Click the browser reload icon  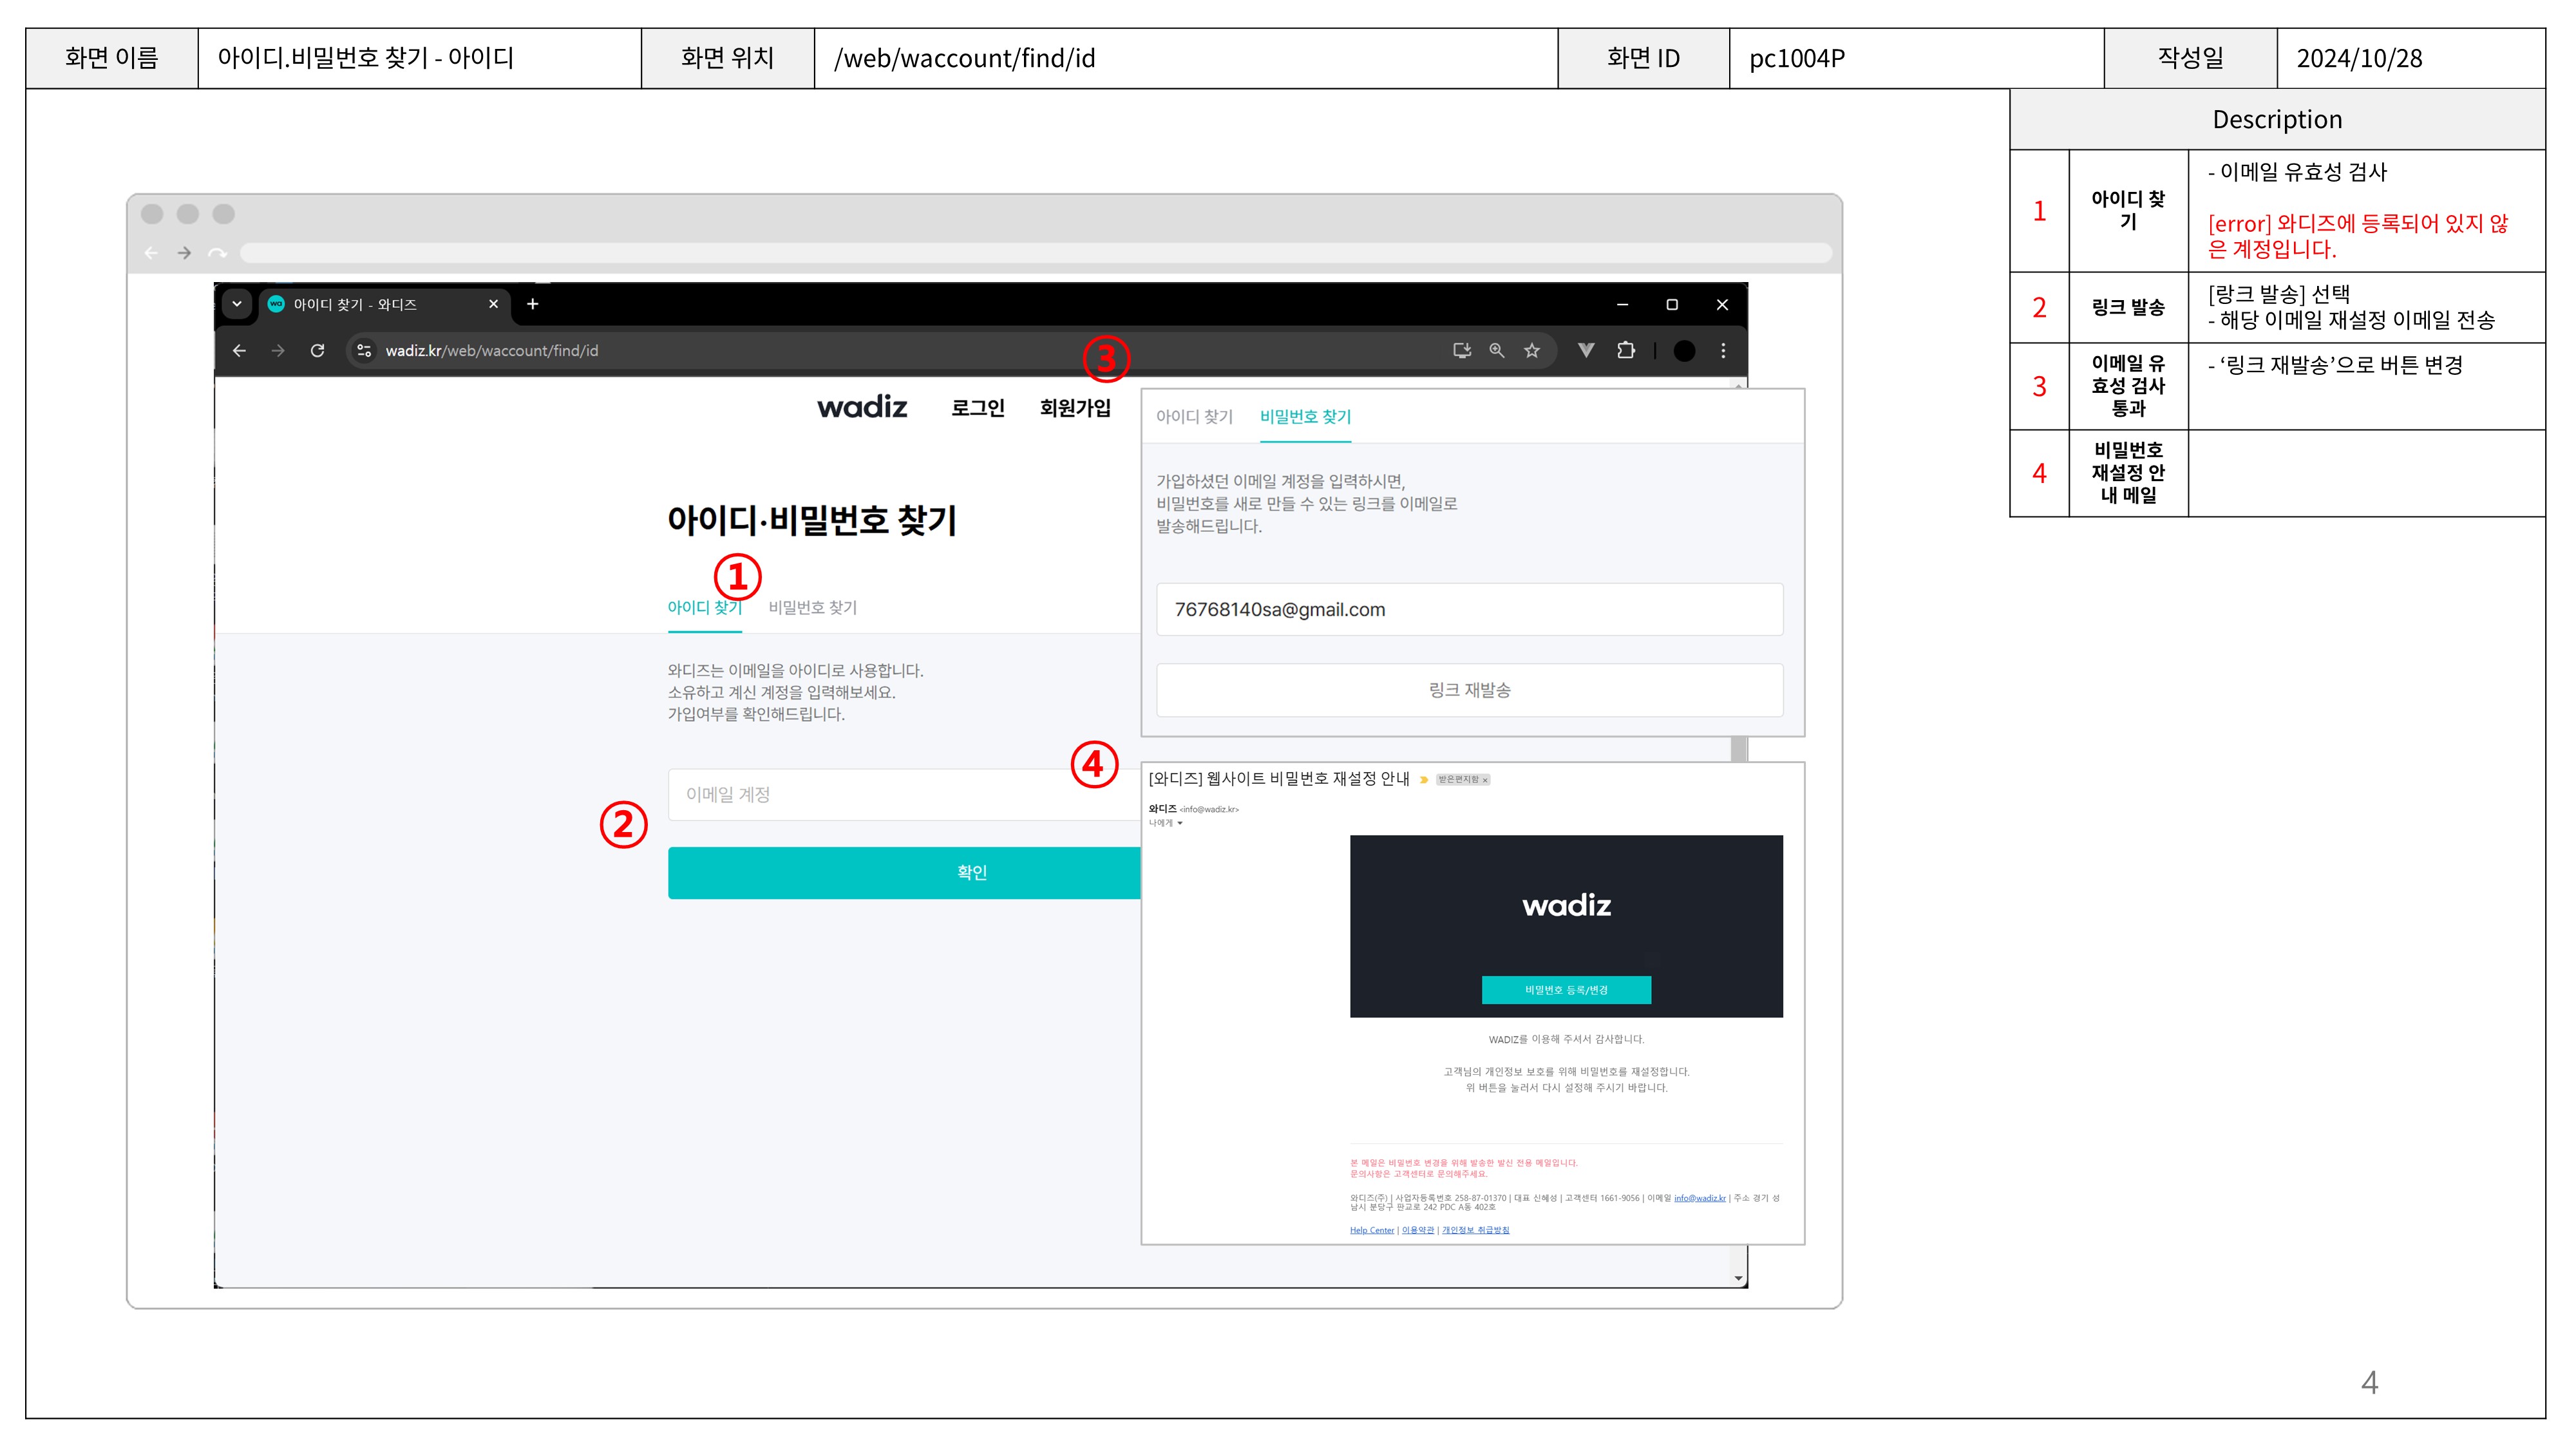[x=317, y=351]
